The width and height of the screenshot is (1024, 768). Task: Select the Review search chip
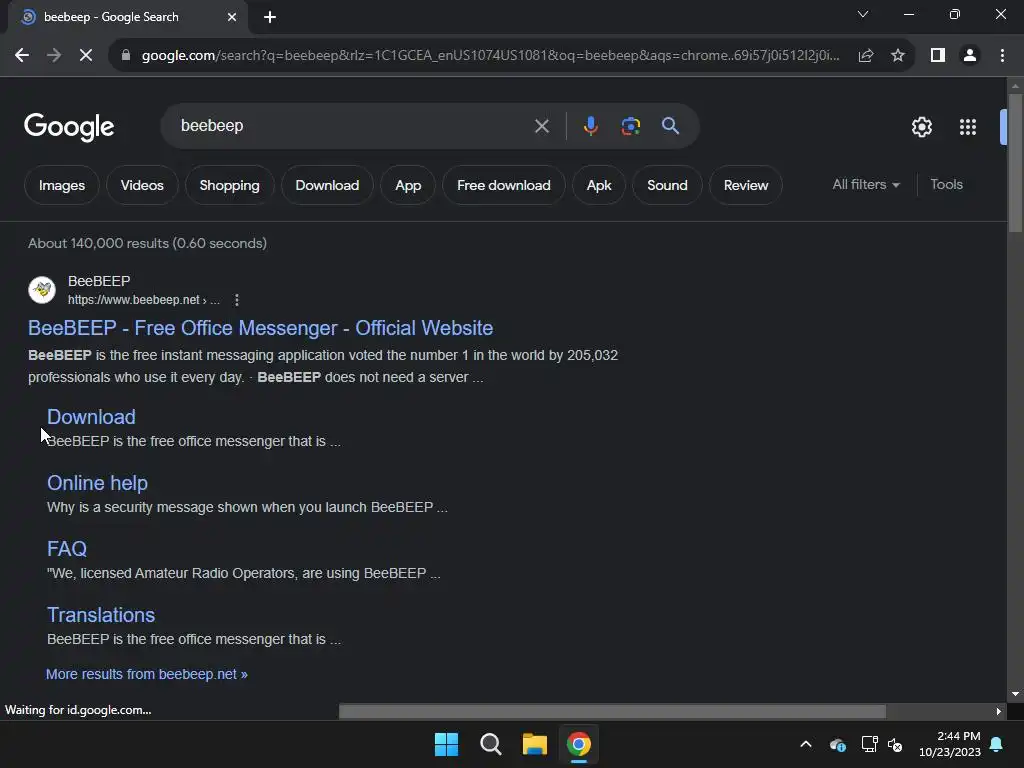click(746, 185)
